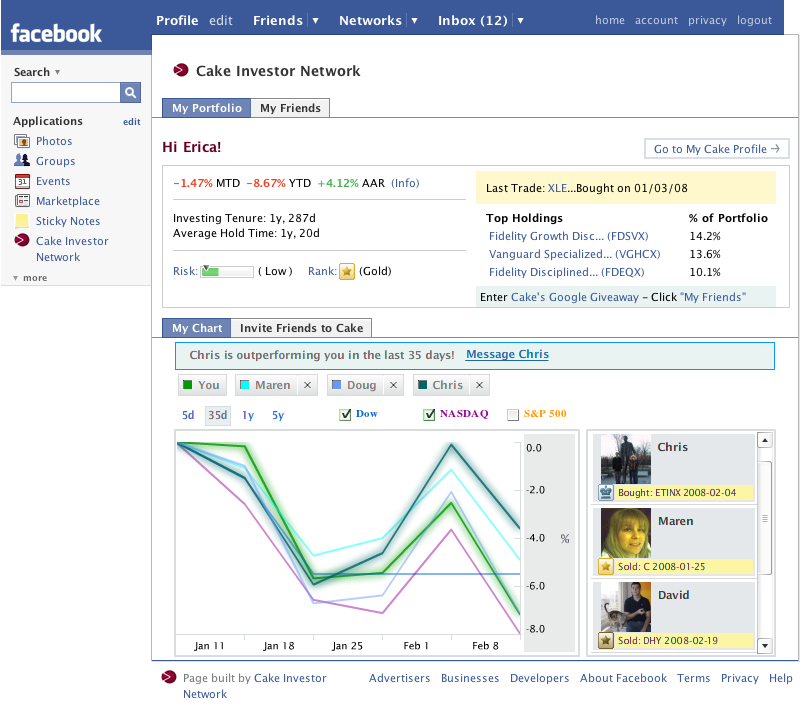Click the "My Friends" giveaway link
The width and height of the screenshot is (802, 719).
[x=713, y=297]
